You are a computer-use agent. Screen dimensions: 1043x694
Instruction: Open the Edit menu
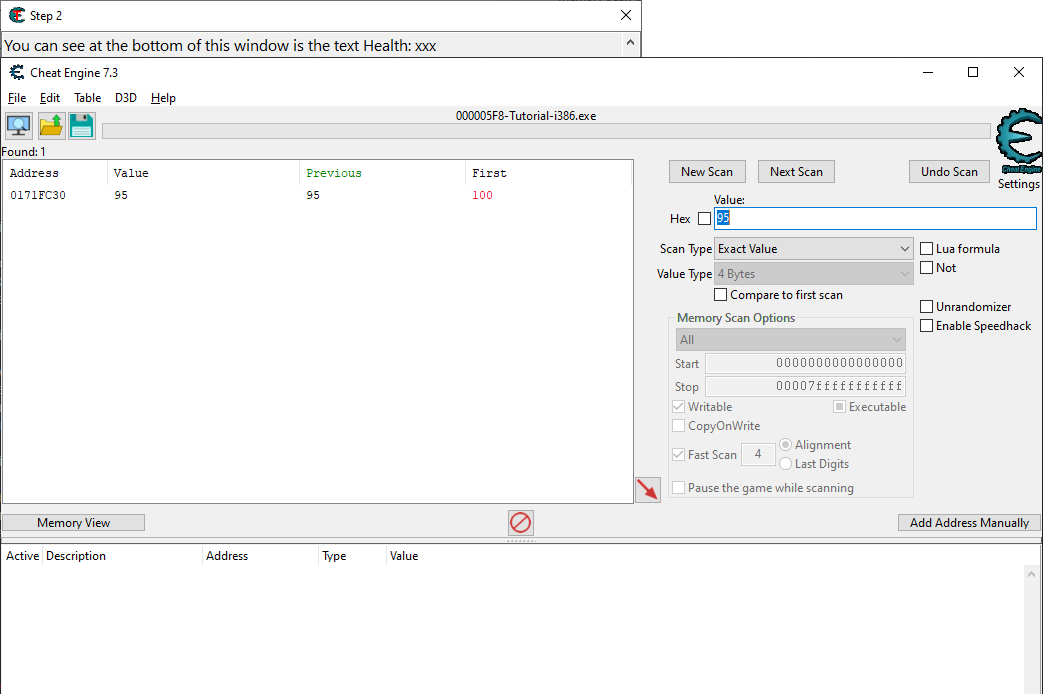click(50, 98)
